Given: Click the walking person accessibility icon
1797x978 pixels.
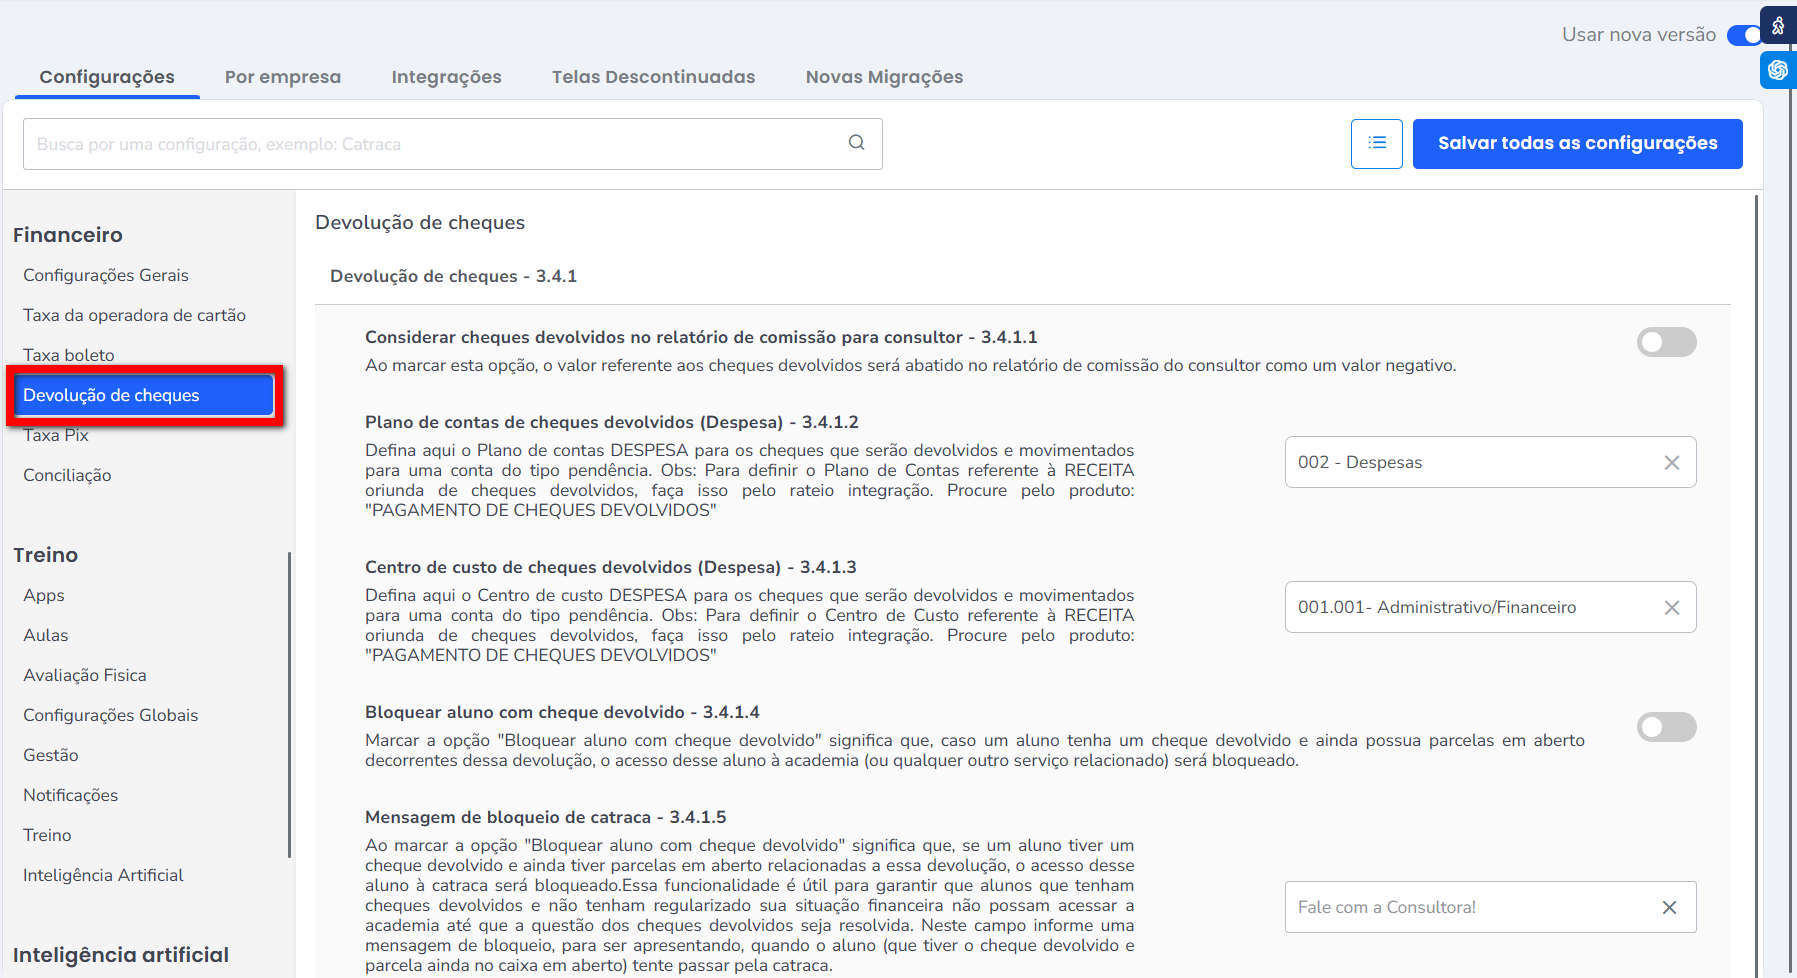Looking at the screenshot, I should coord(1778,26).
